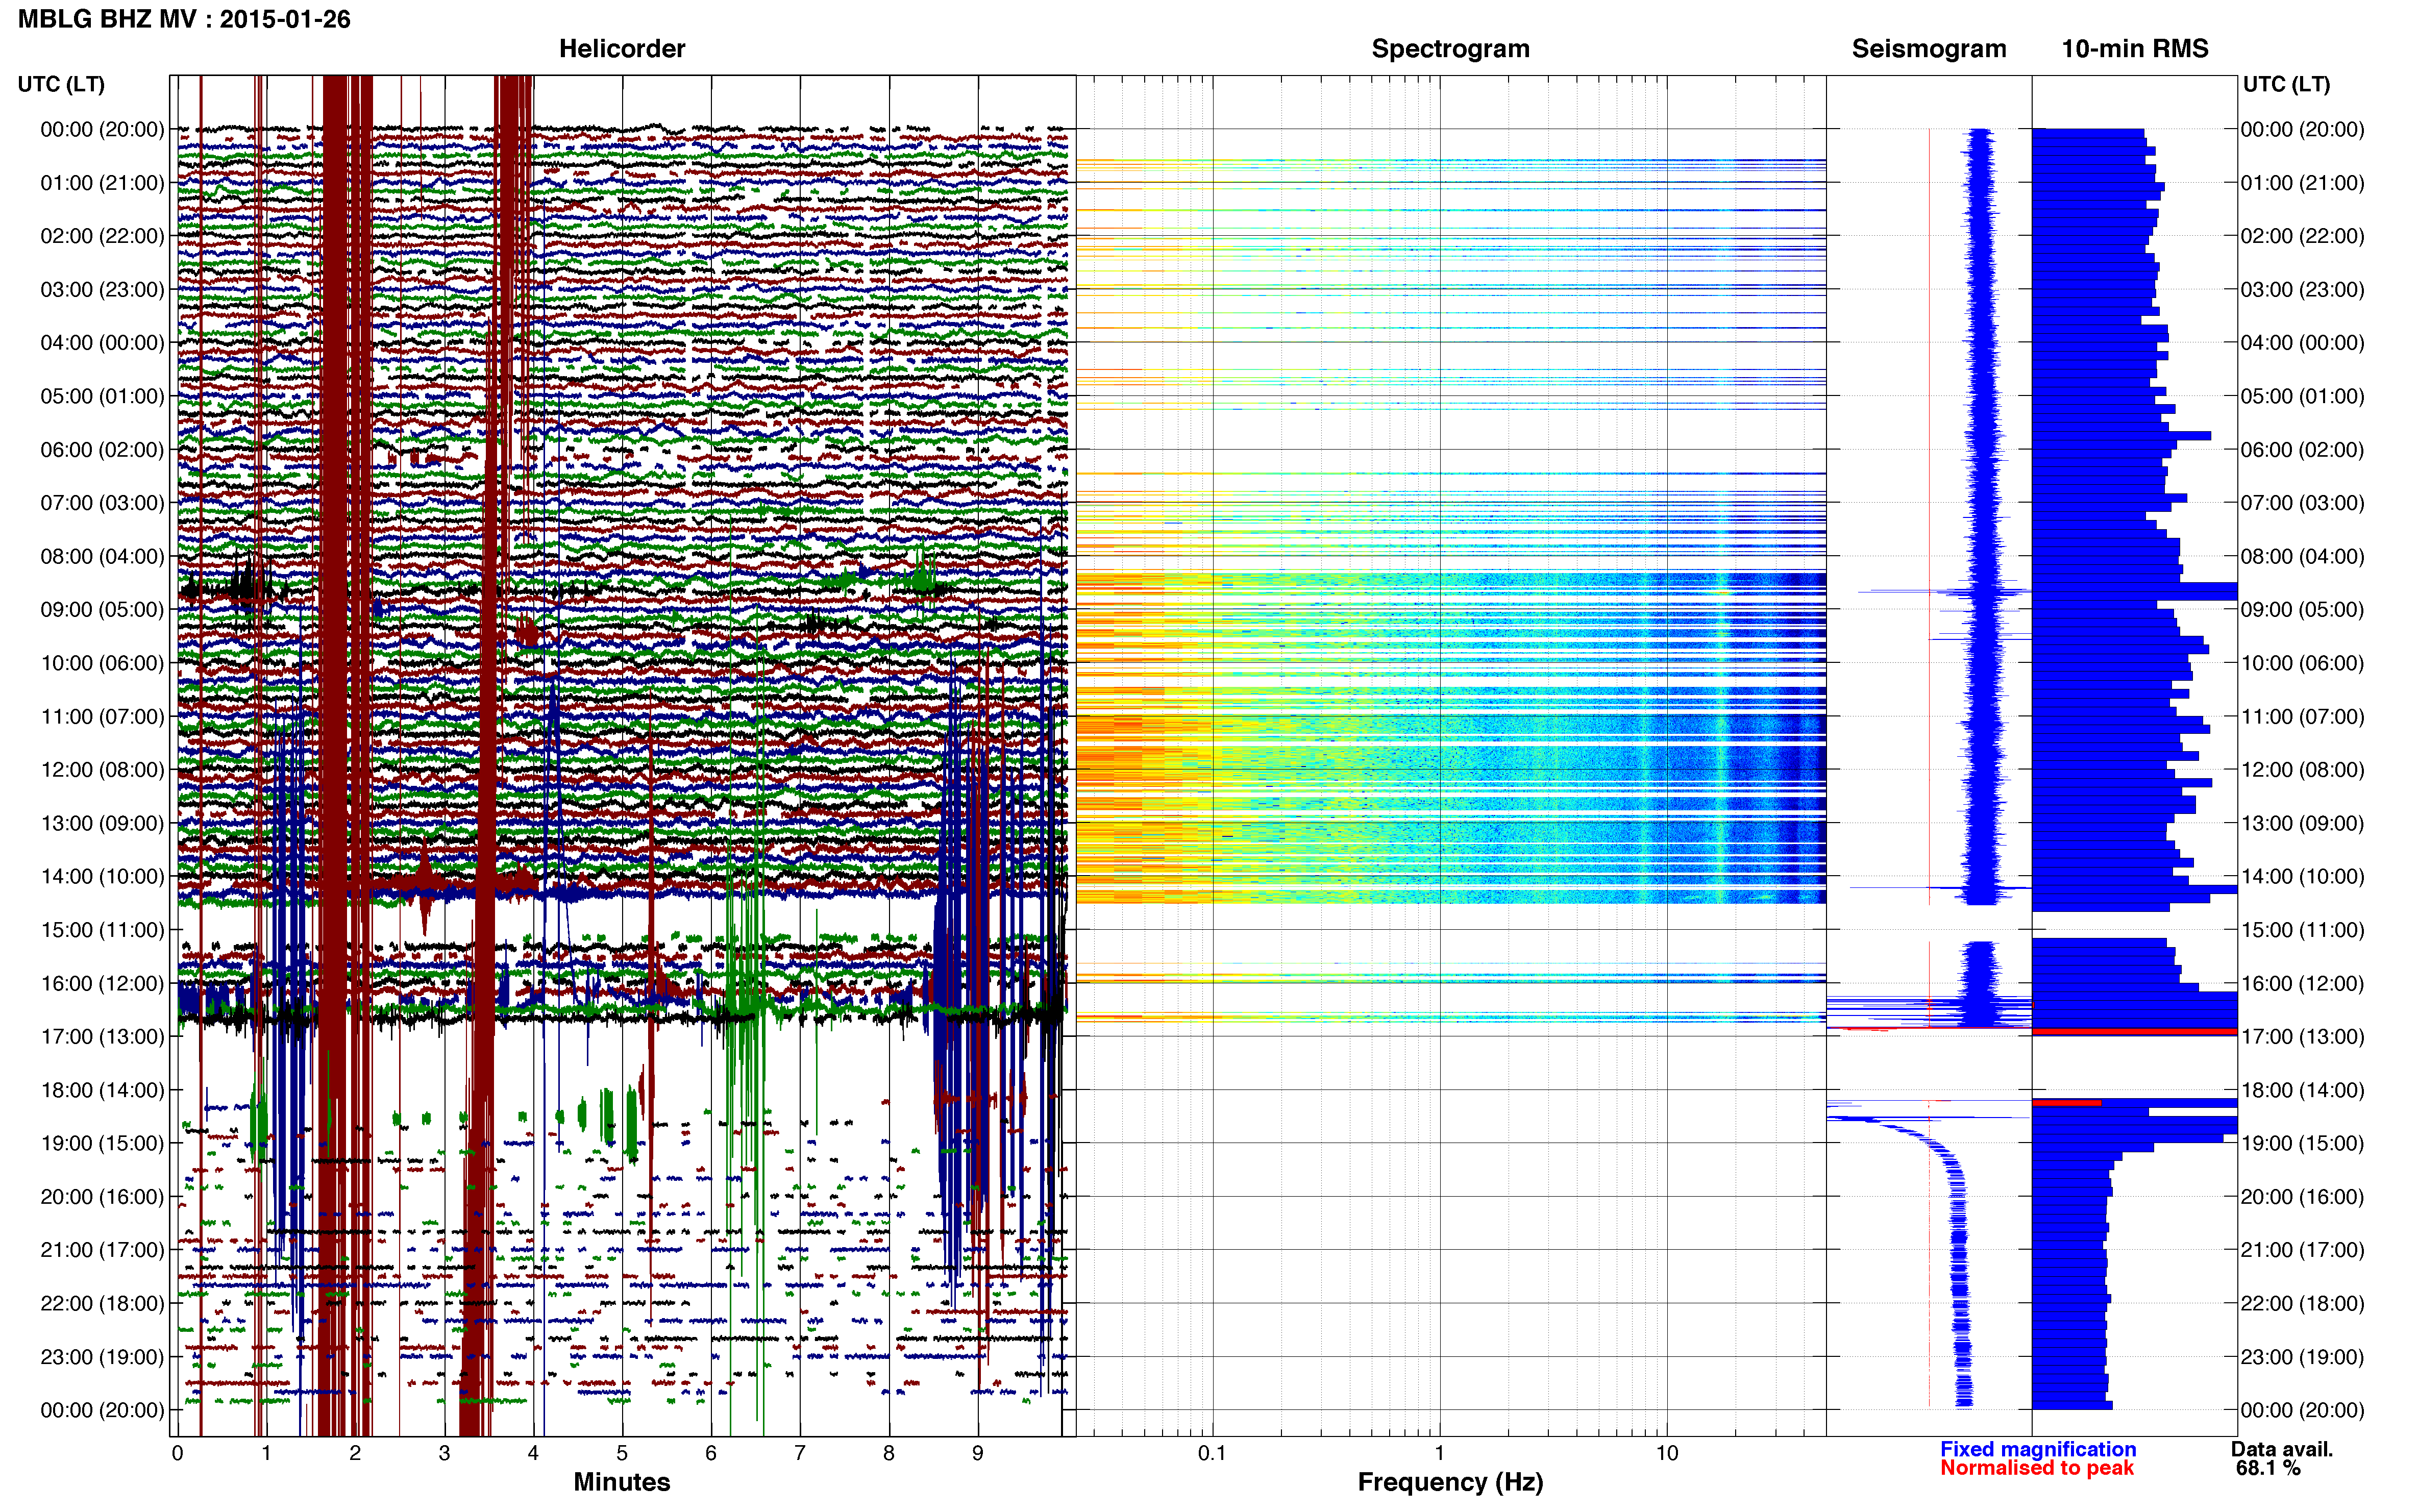Screen dimensions: 2419x1512
Task: Click the right '19:00 (15:00)' time label
Action: coord(2302,1143)
